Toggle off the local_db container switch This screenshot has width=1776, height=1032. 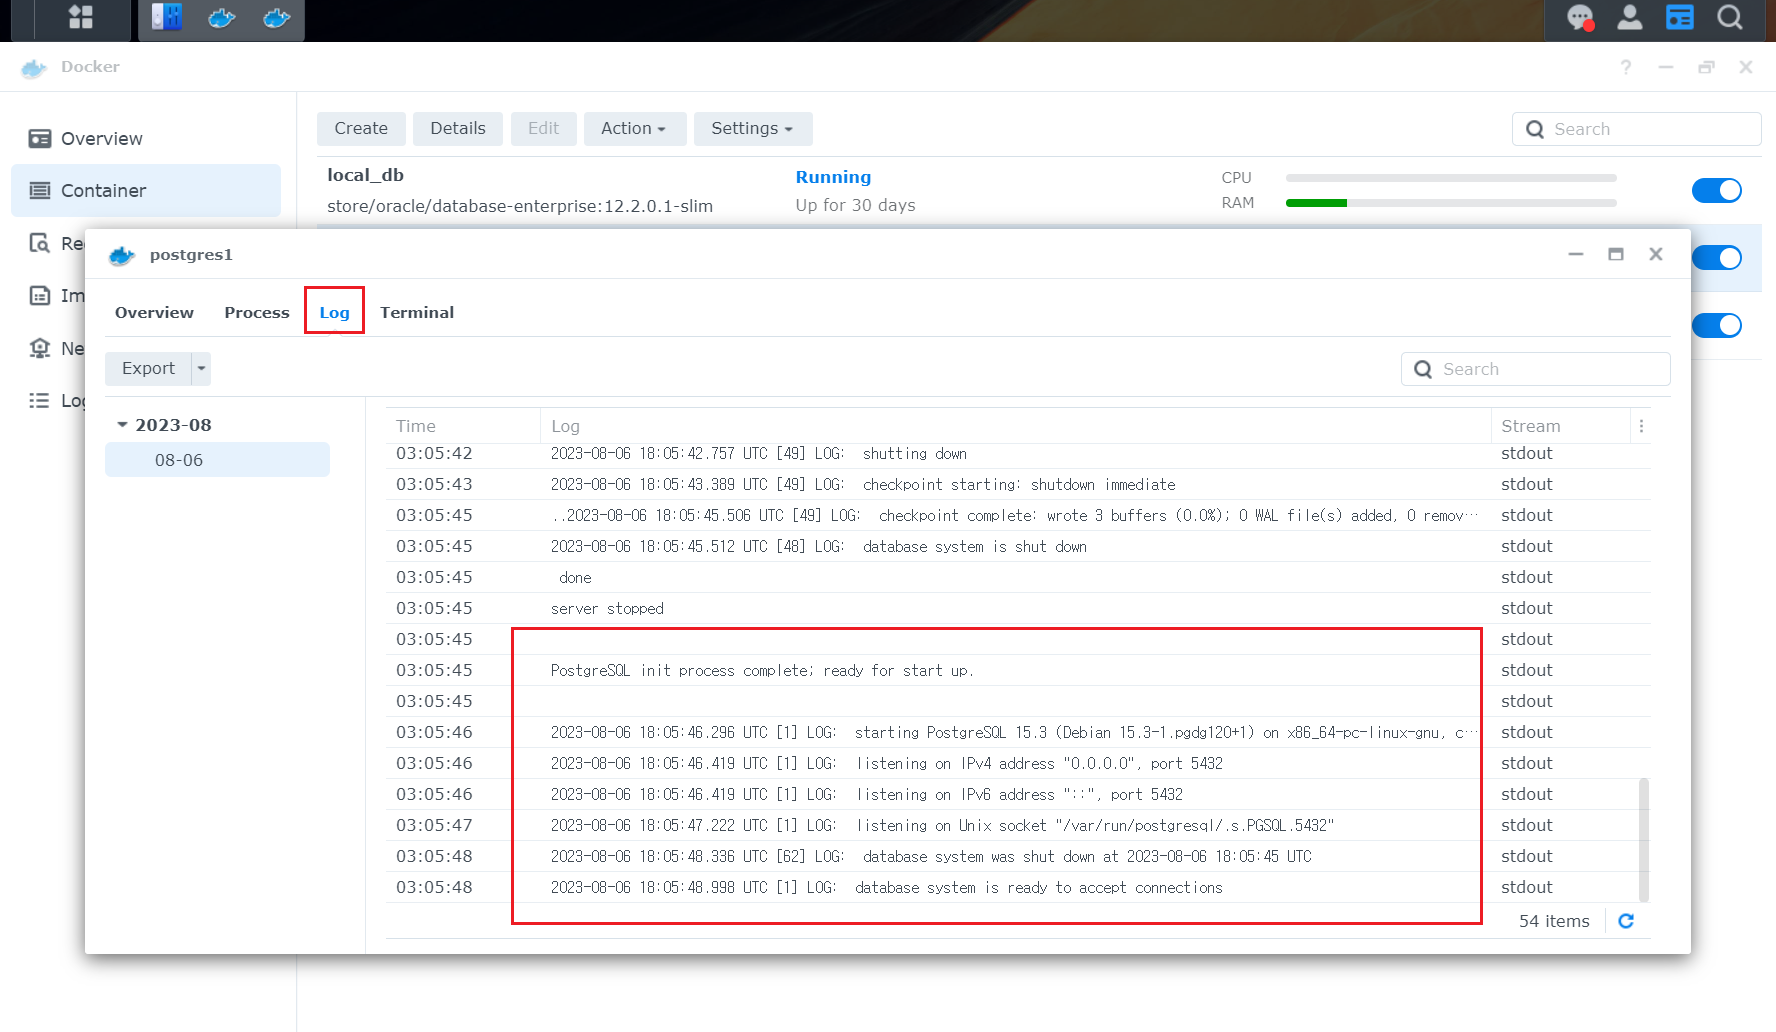(x=1717, y=190)
